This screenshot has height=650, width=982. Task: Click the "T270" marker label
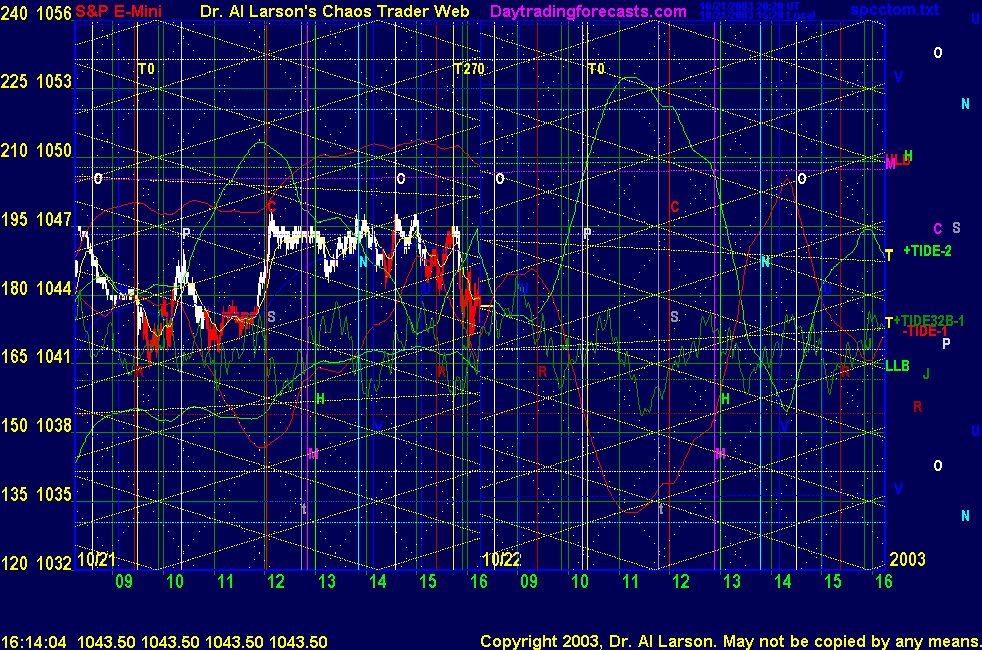[x=469, y=69]
